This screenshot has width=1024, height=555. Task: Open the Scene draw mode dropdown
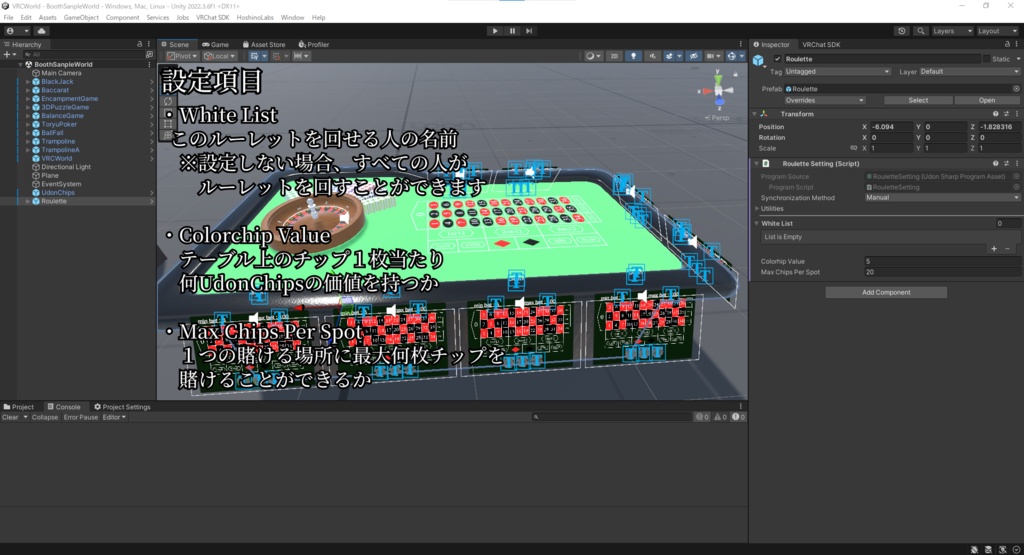(593, 56)
